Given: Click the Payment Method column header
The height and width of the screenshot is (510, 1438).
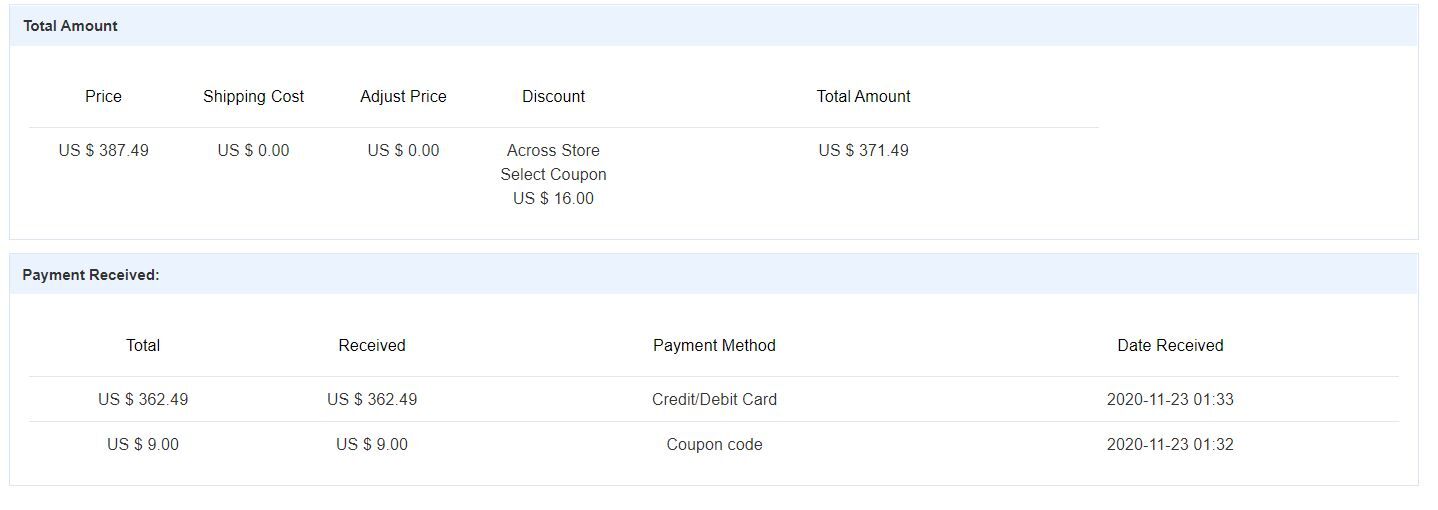Looking at the screenshot, I should [x=714, y=345].
